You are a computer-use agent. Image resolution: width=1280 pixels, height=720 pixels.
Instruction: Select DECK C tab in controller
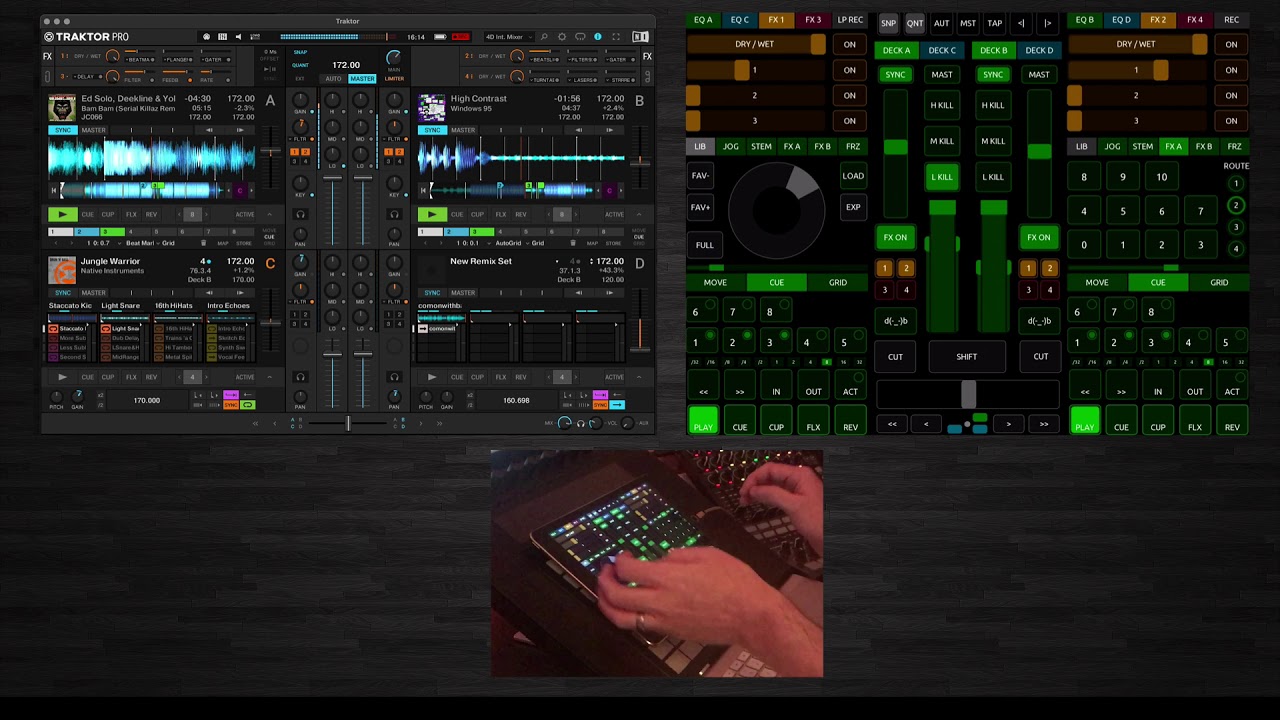pyautogui.click(x=942, y=50)
